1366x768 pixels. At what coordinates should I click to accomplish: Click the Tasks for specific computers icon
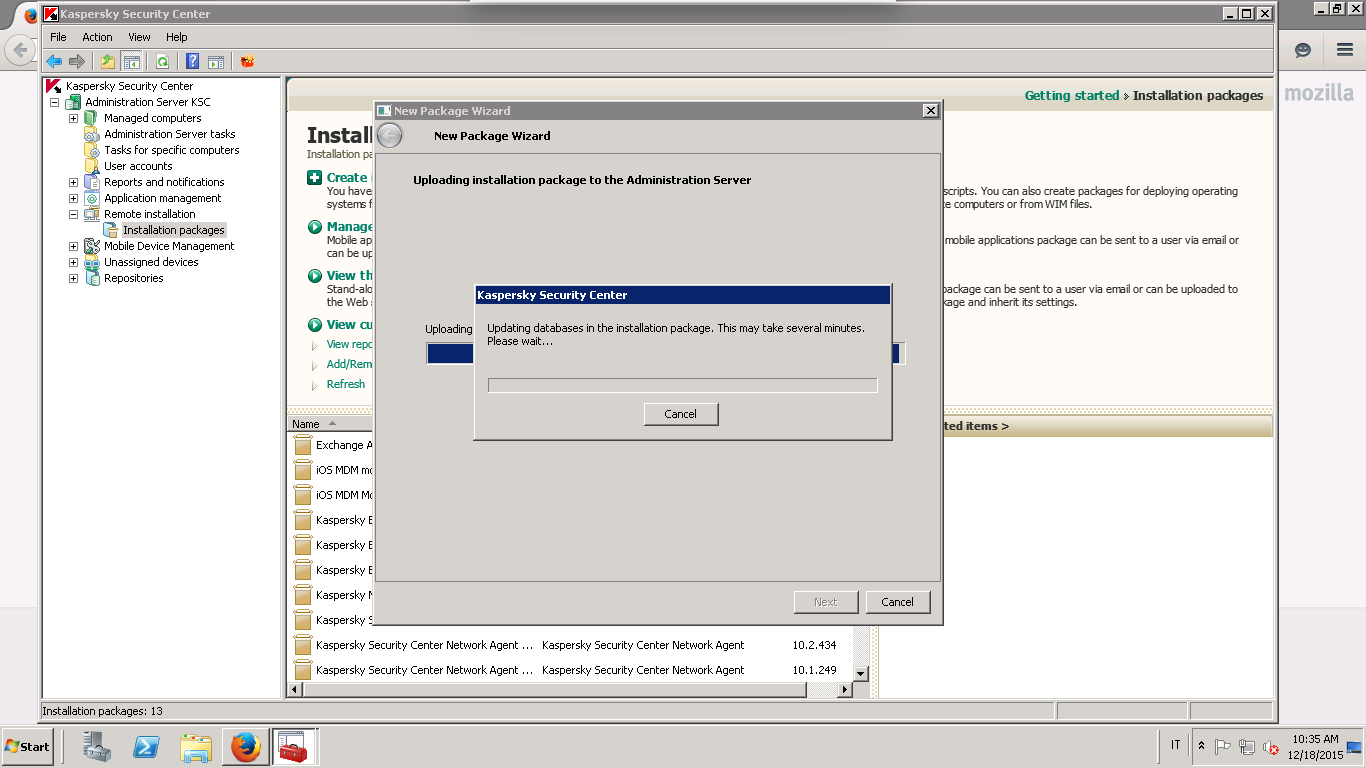pos(92,150)
